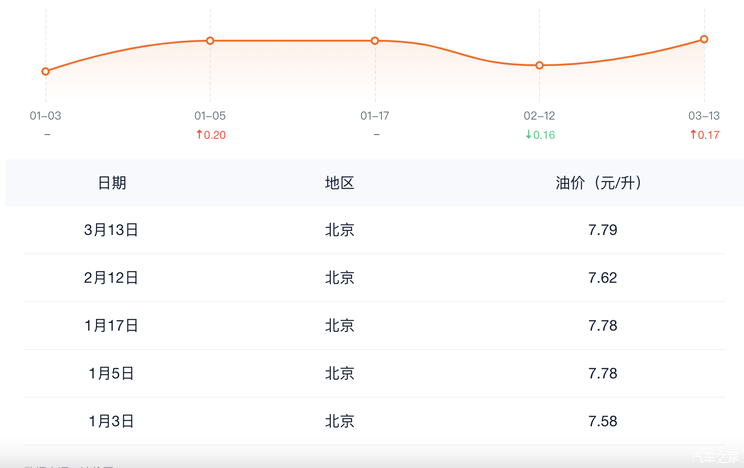Click the 地区 column header
The image size is (744, 468).
coord(340,183)
